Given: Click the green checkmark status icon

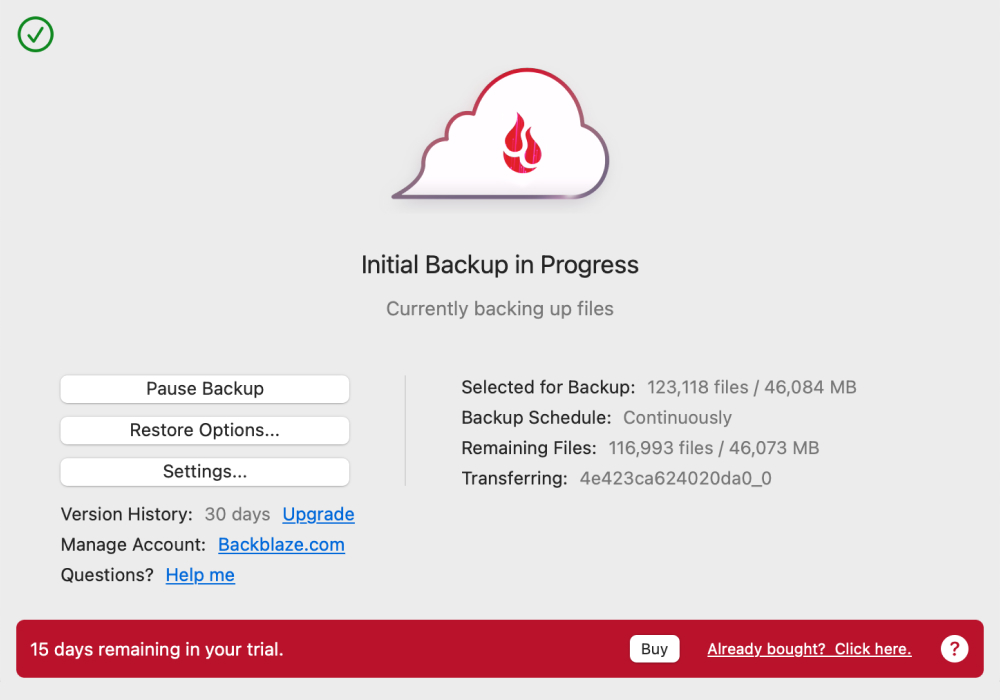Looking at the screenshot, I should [35, 35].
